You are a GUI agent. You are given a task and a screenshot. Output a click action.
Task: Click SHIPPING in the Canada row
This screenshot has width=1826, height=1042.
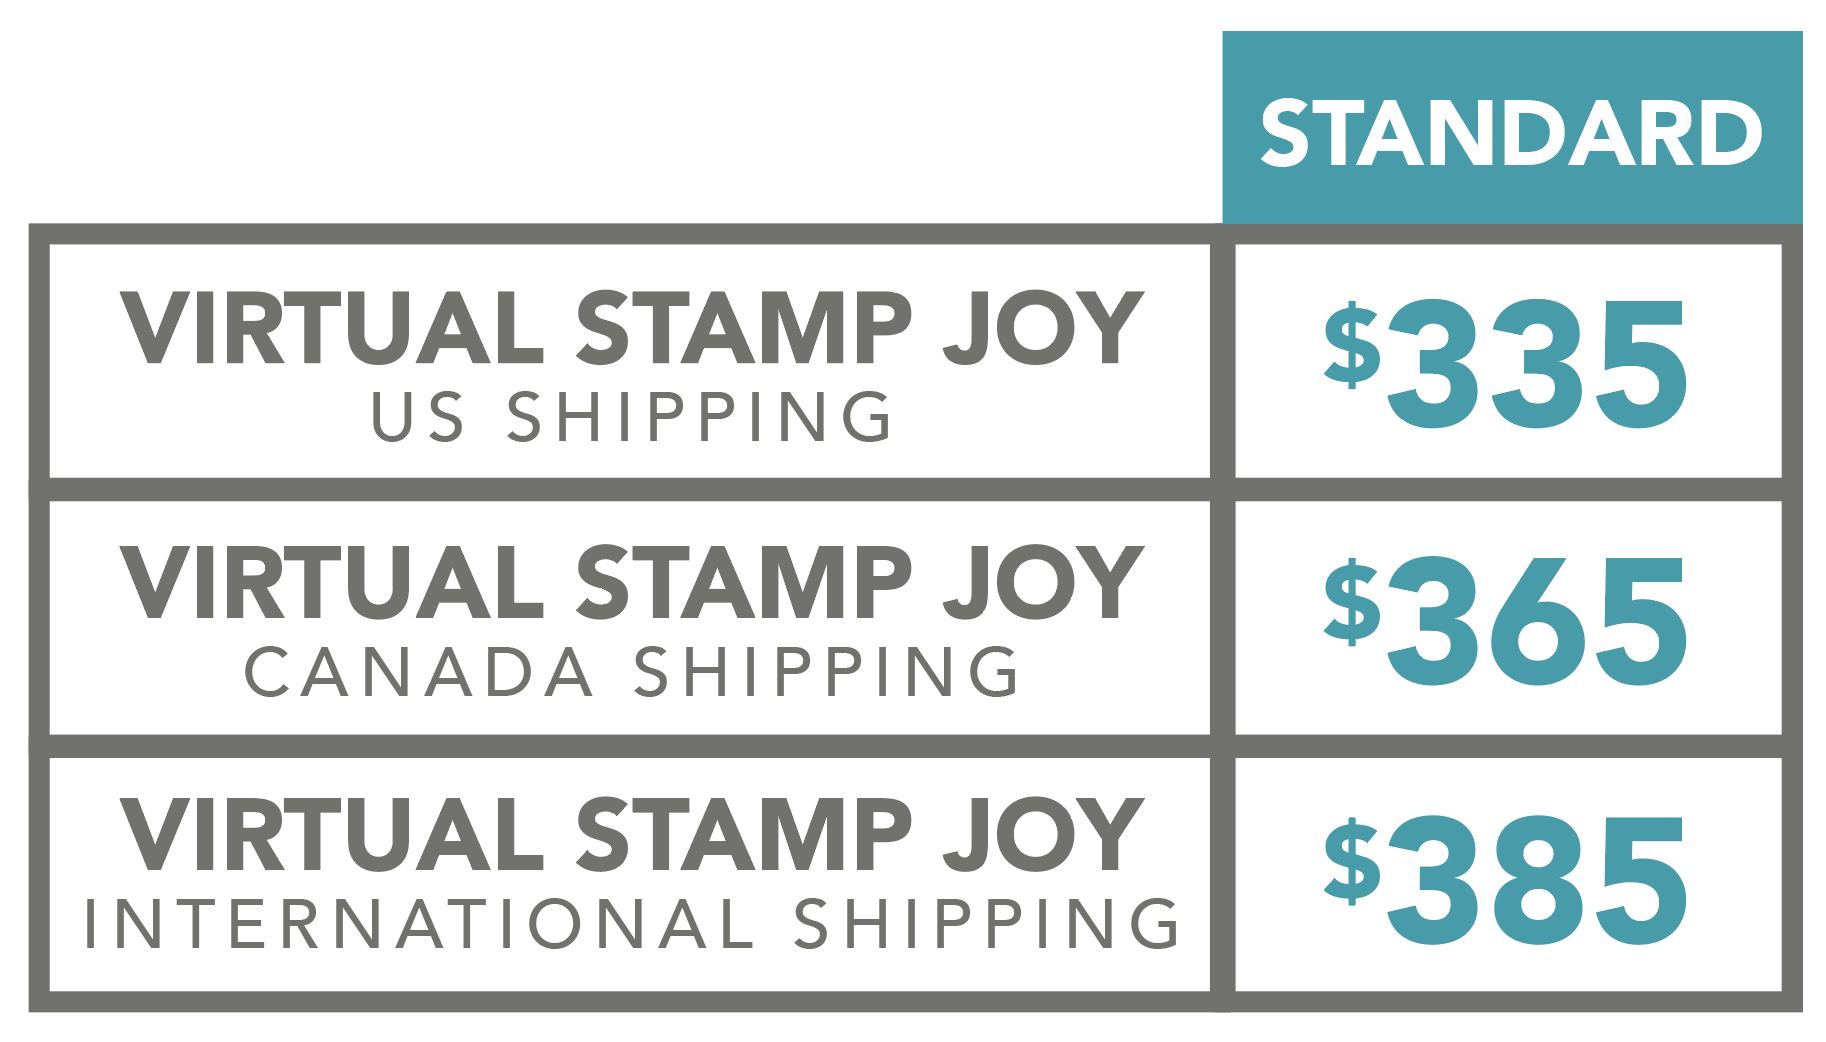(827, 671)
